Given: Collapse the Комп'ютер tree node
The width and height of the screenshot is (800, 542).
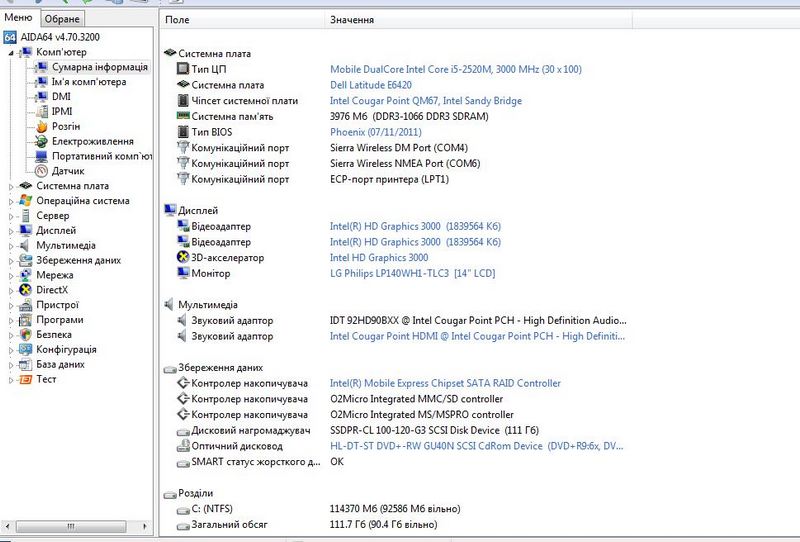Looking at the screenshot, I should (x=12, y=52).
